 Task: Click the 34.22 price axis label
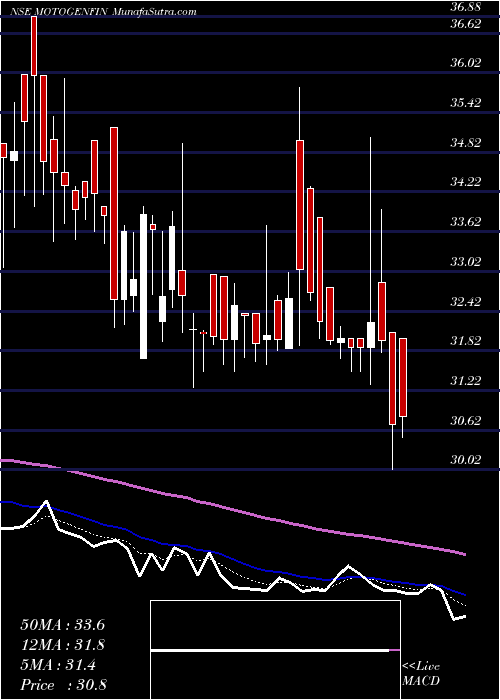tap(465, 182)
